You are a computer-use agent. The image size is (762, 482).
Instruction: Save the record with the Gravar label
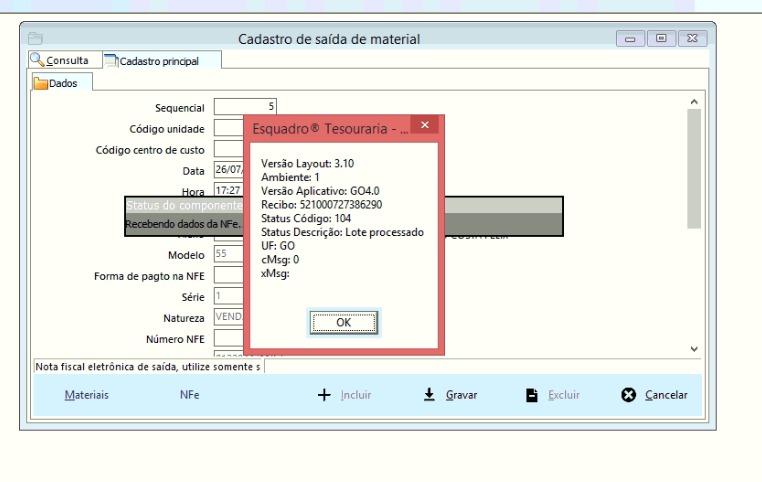[461, 395]
